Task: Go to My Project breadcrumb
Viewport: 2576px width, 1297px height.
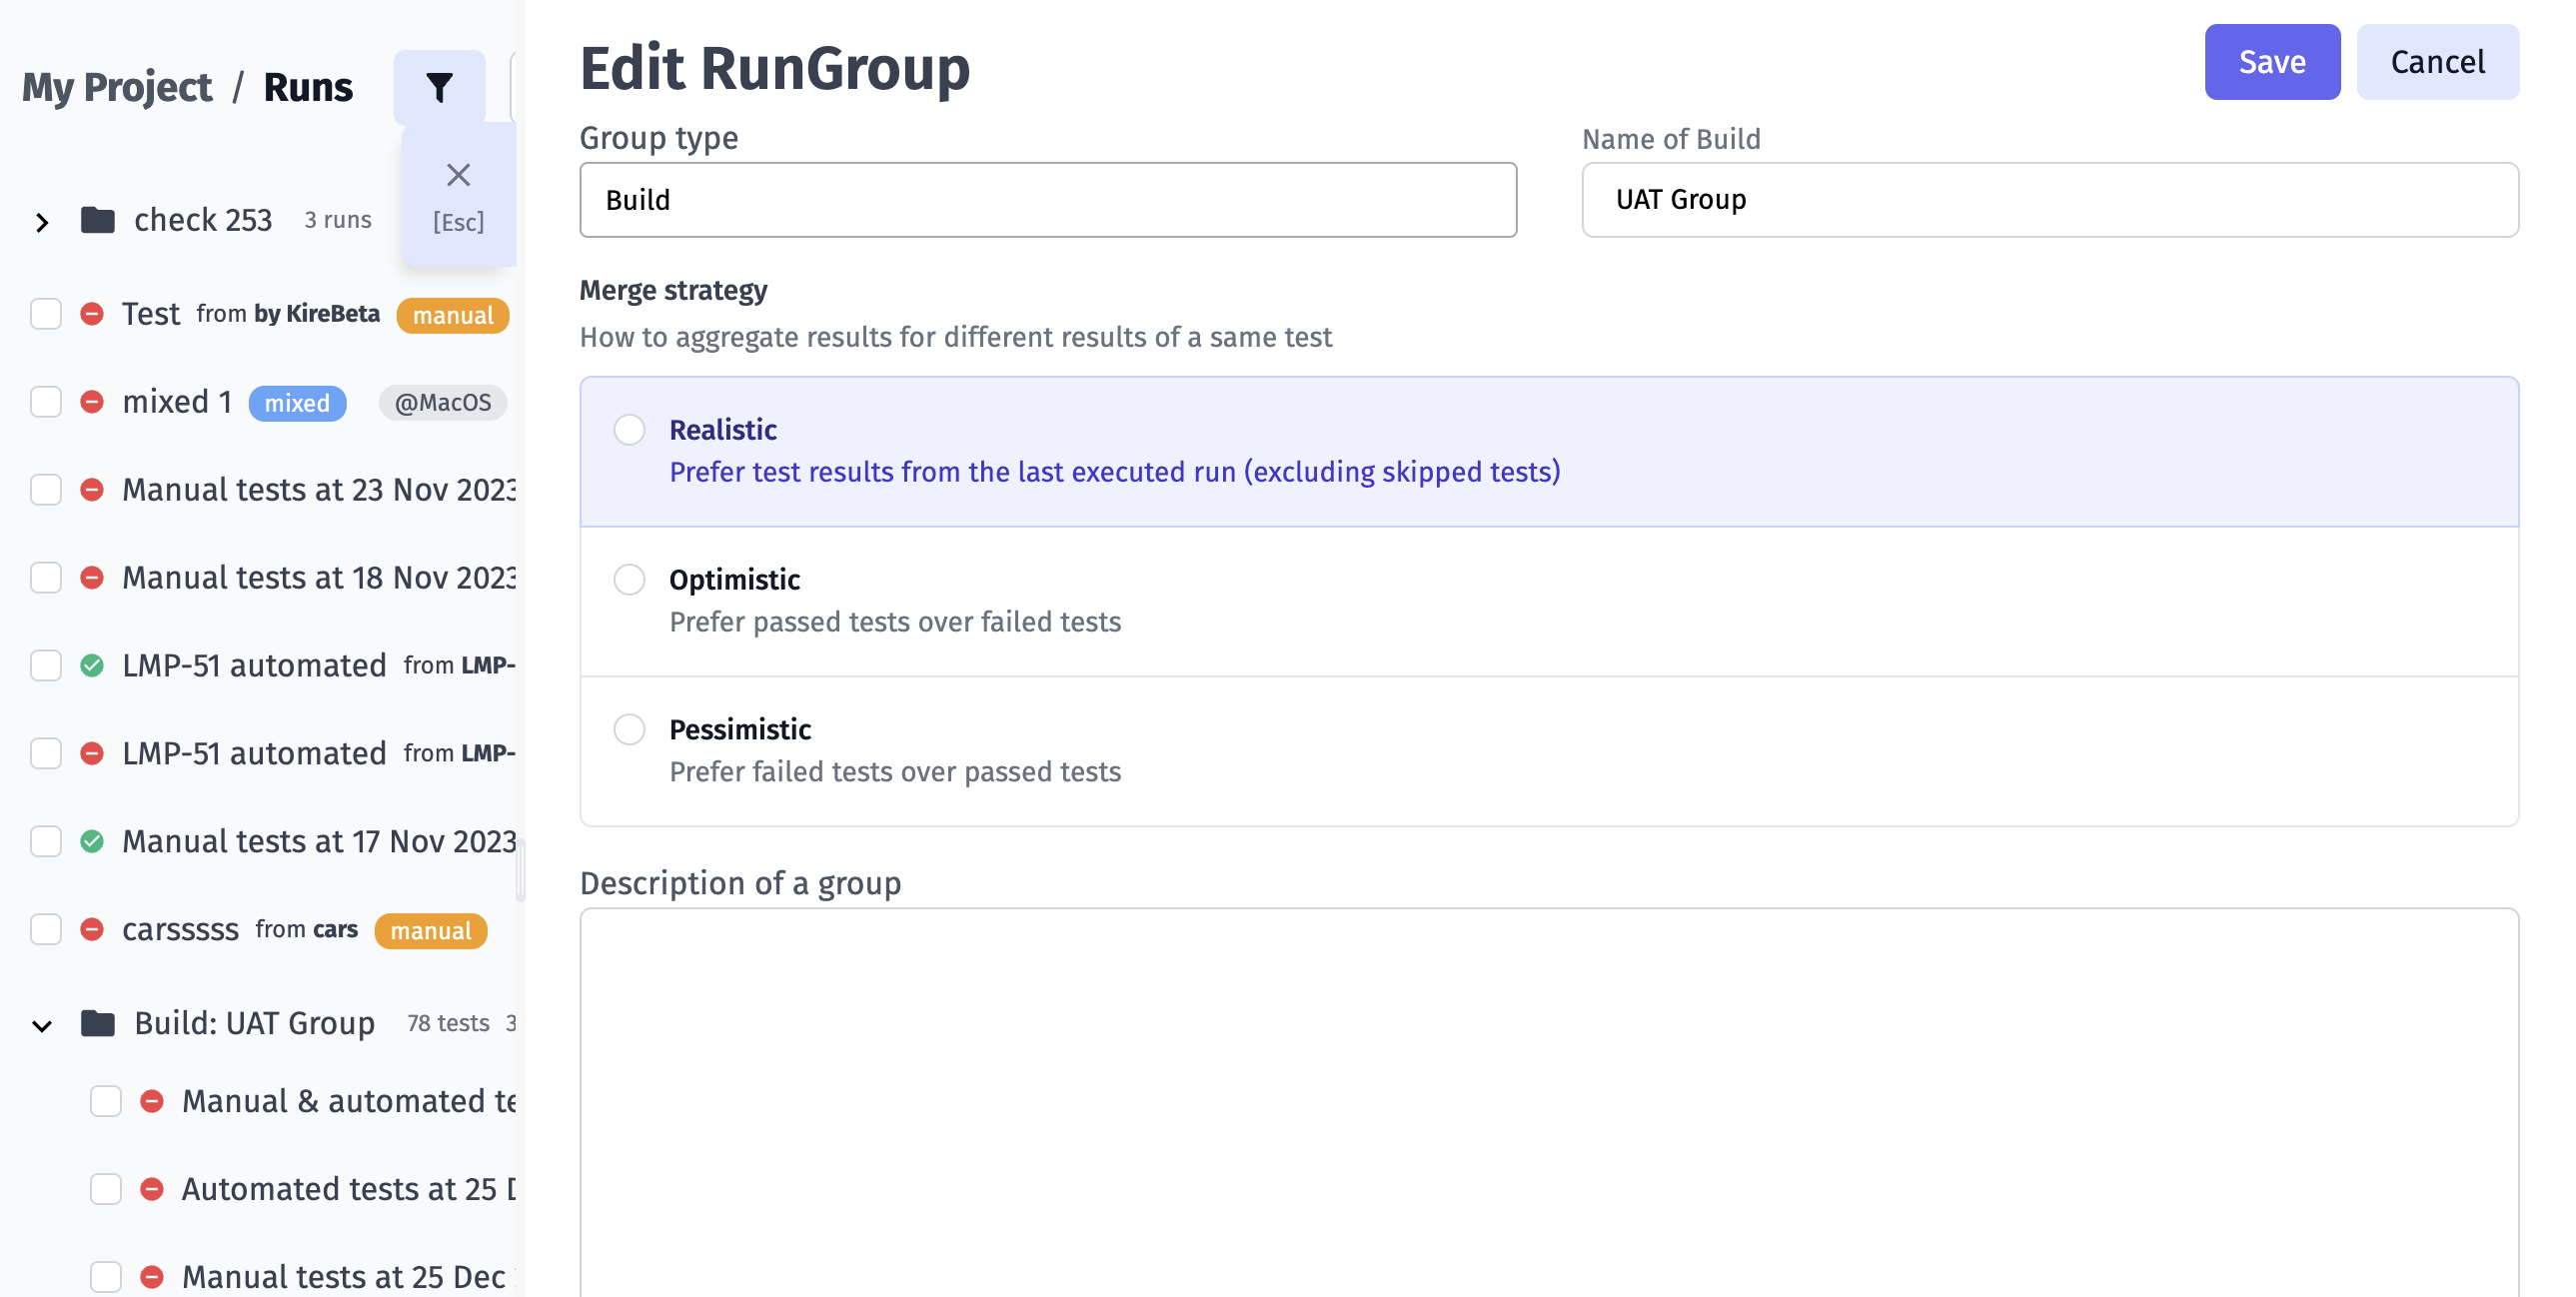Action: click(117, 88)
